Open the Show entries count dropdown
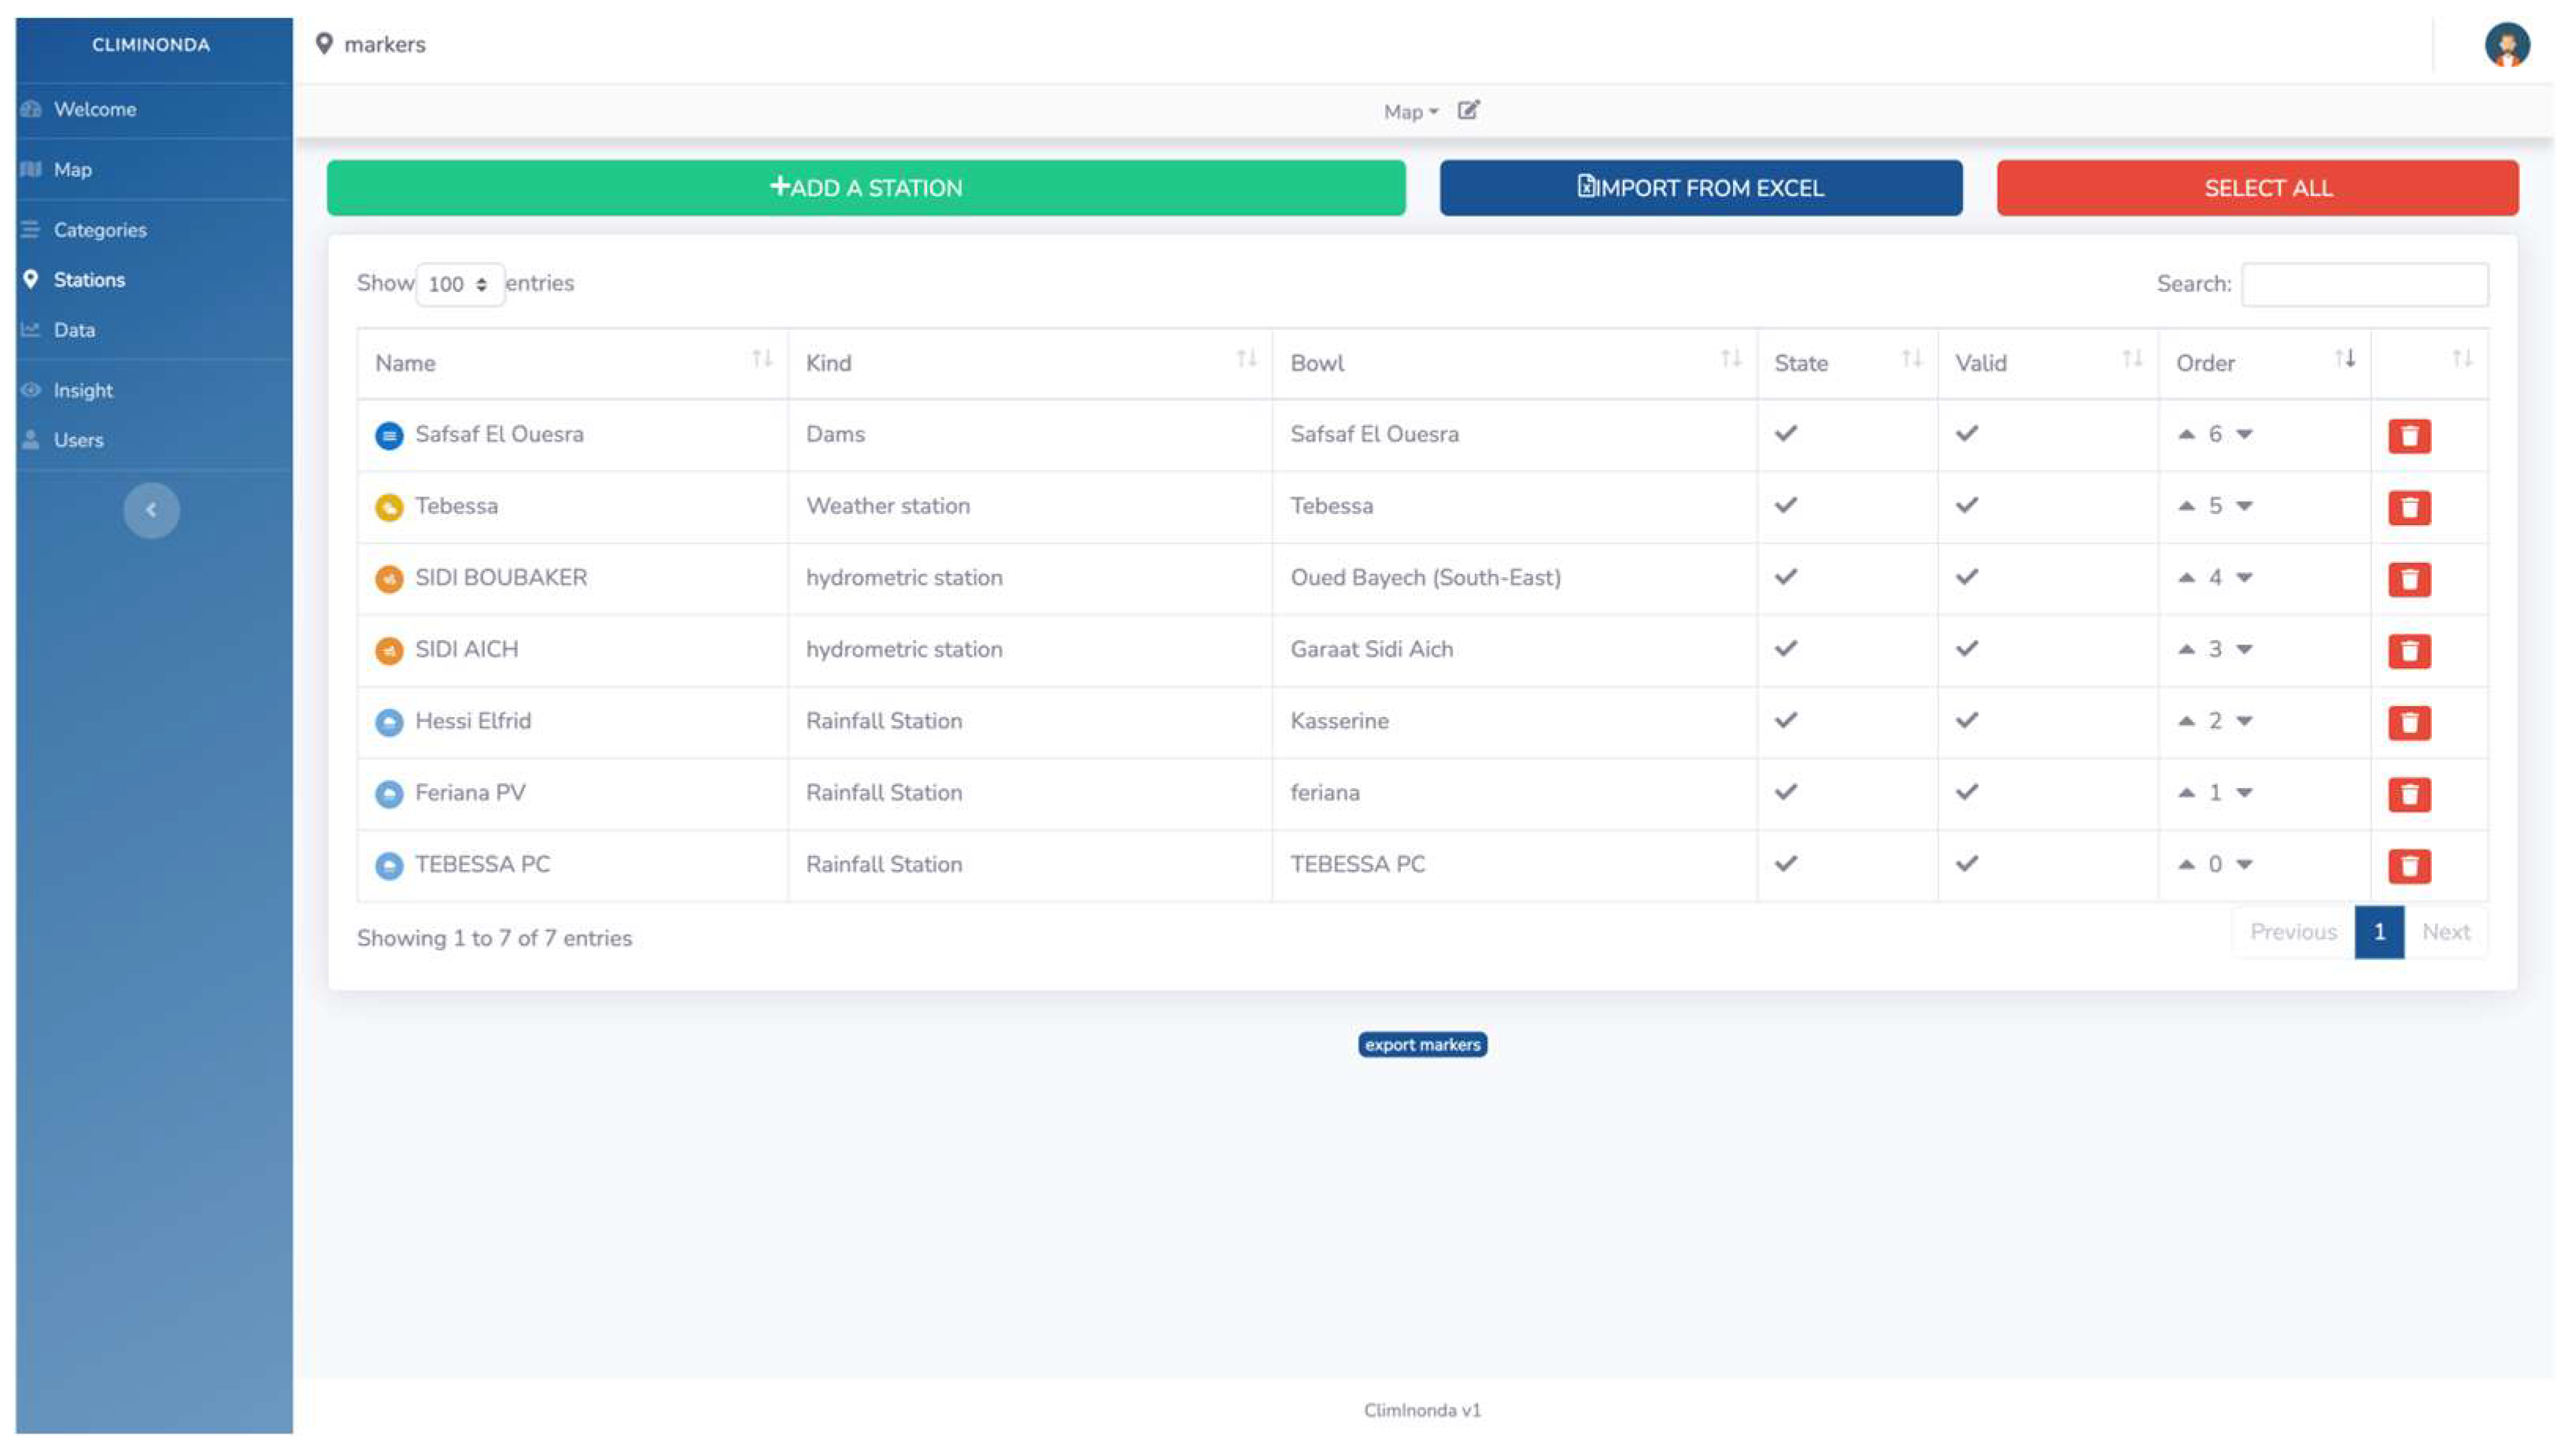2576x1454 pixels. [x=459, y=284]
